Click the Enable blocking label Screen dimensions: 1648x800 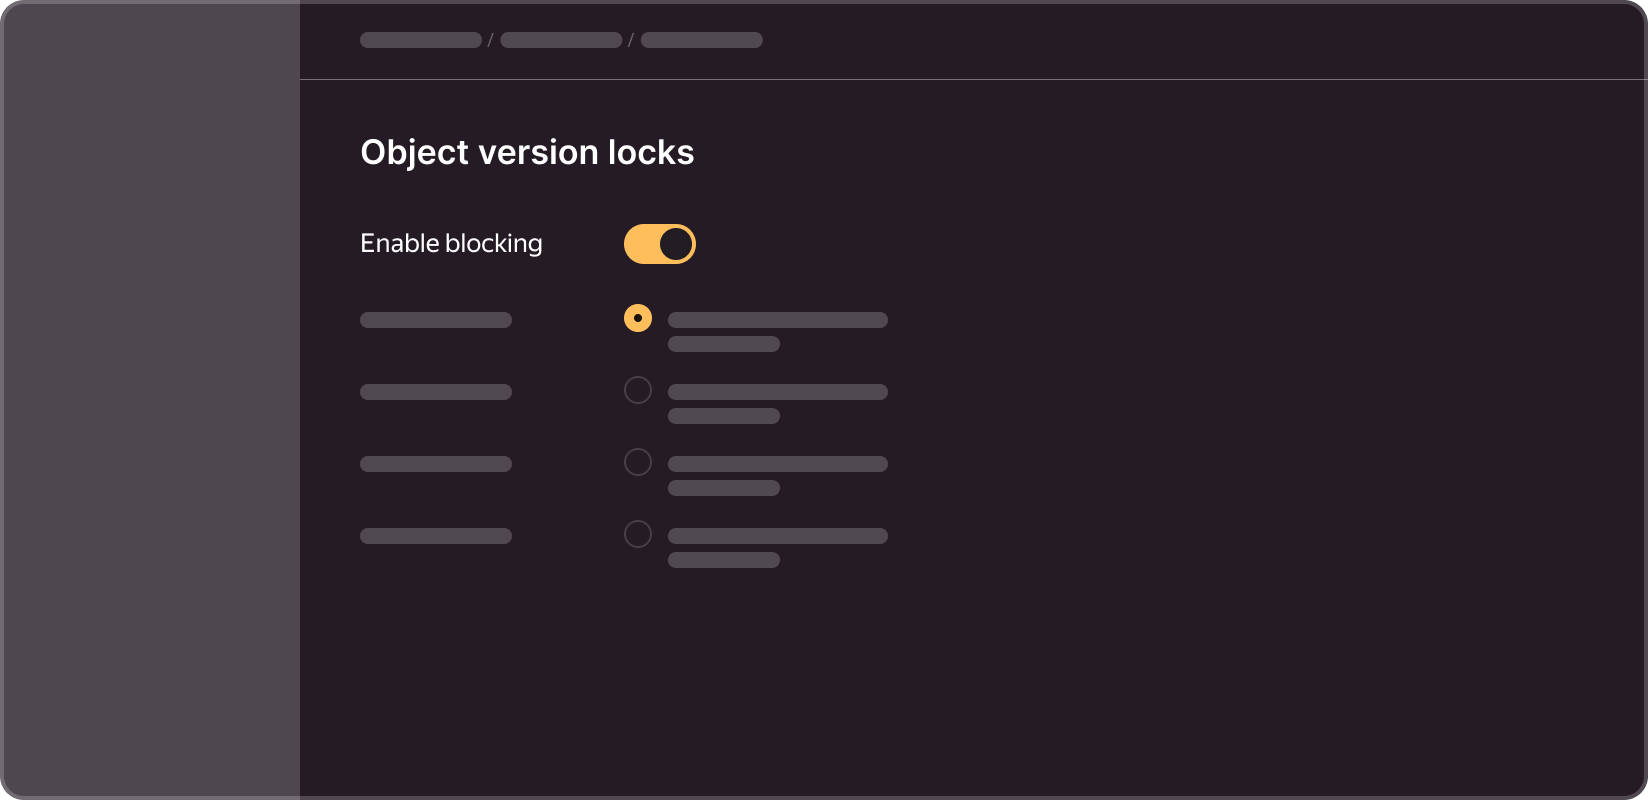click(451, 244)
